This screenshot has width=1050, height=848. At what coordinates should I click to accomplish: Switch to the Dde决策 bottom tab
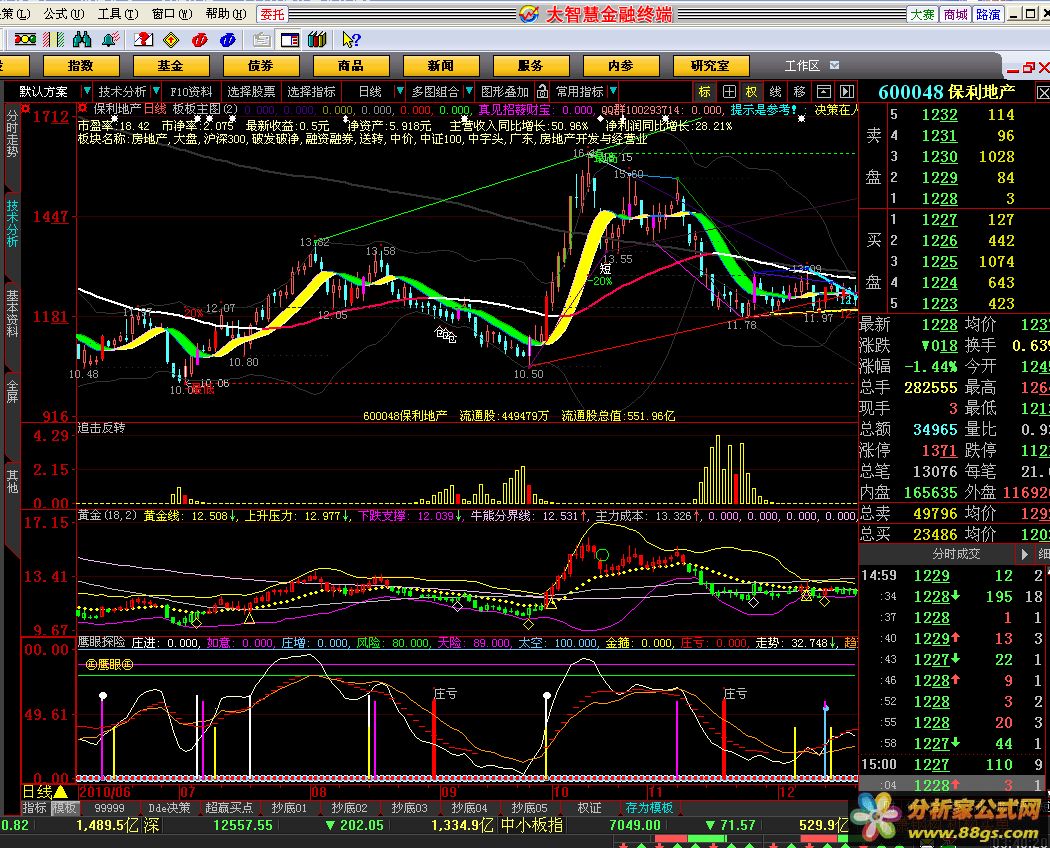click(169, 808)
